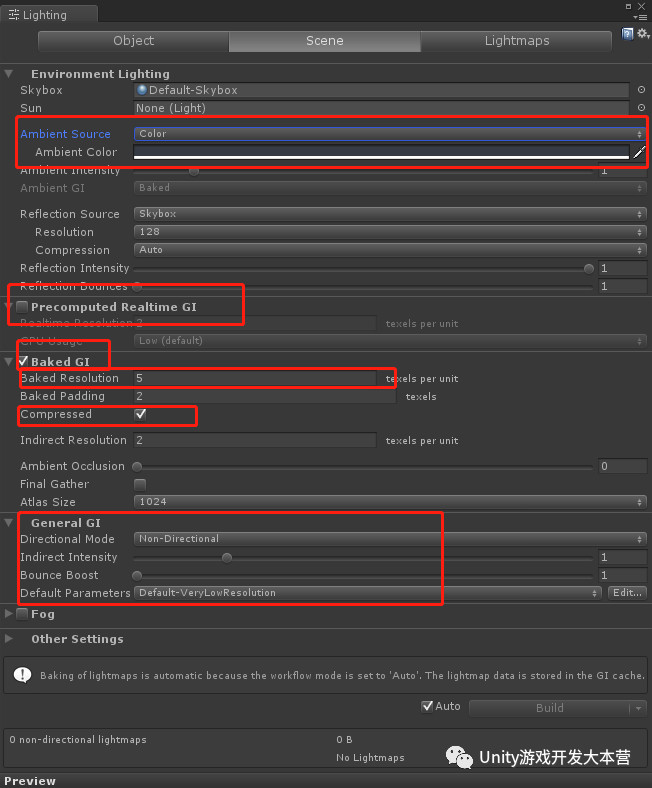Pick Ambient Color with the eyedropper
652x788 pixels.
(639, 152)
